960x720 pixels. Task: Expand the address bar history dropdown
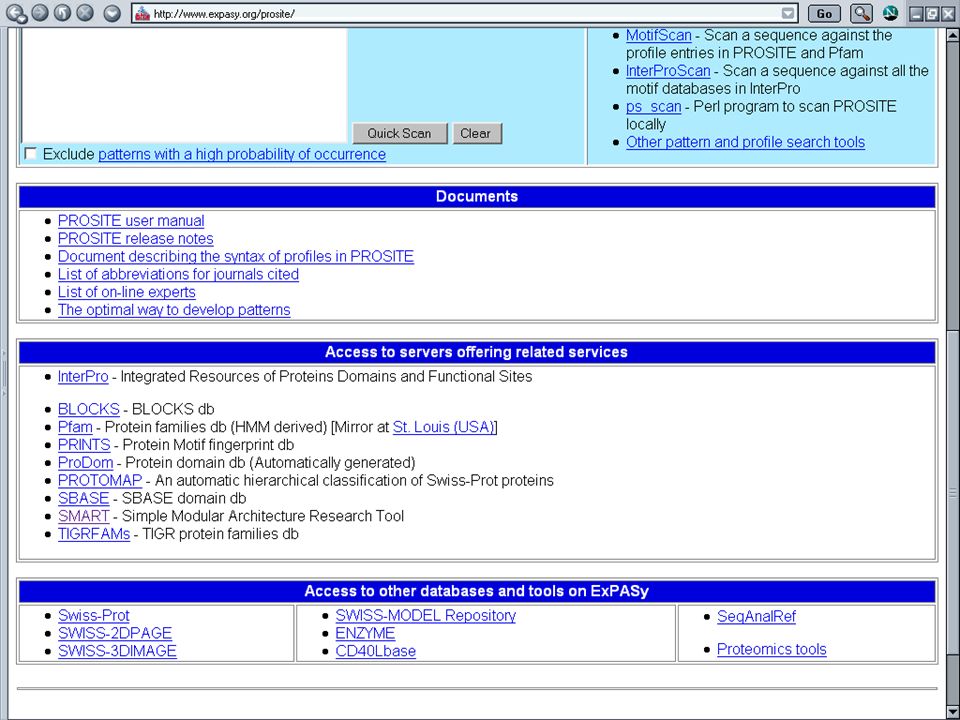tap(789, 13)
